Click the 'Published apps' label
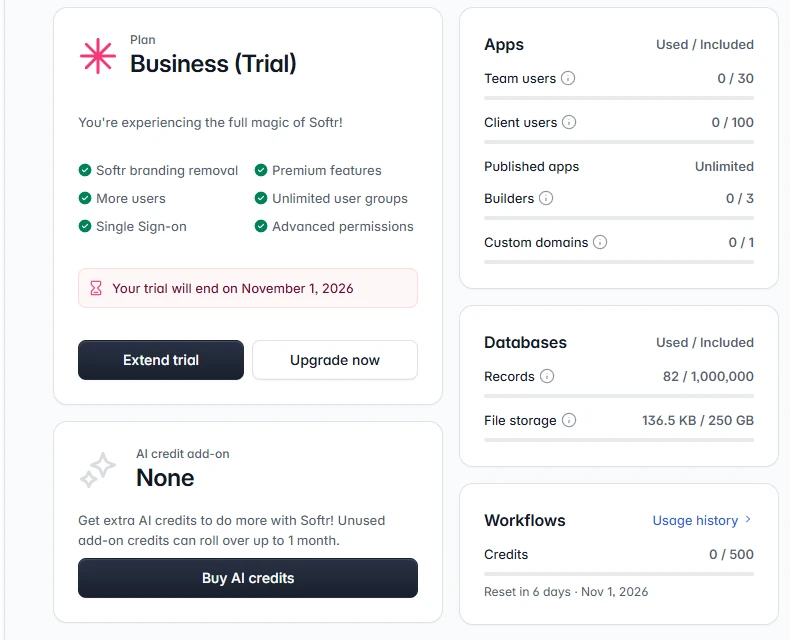The width and height of the screenshot is (790, 640). [531, 166]
